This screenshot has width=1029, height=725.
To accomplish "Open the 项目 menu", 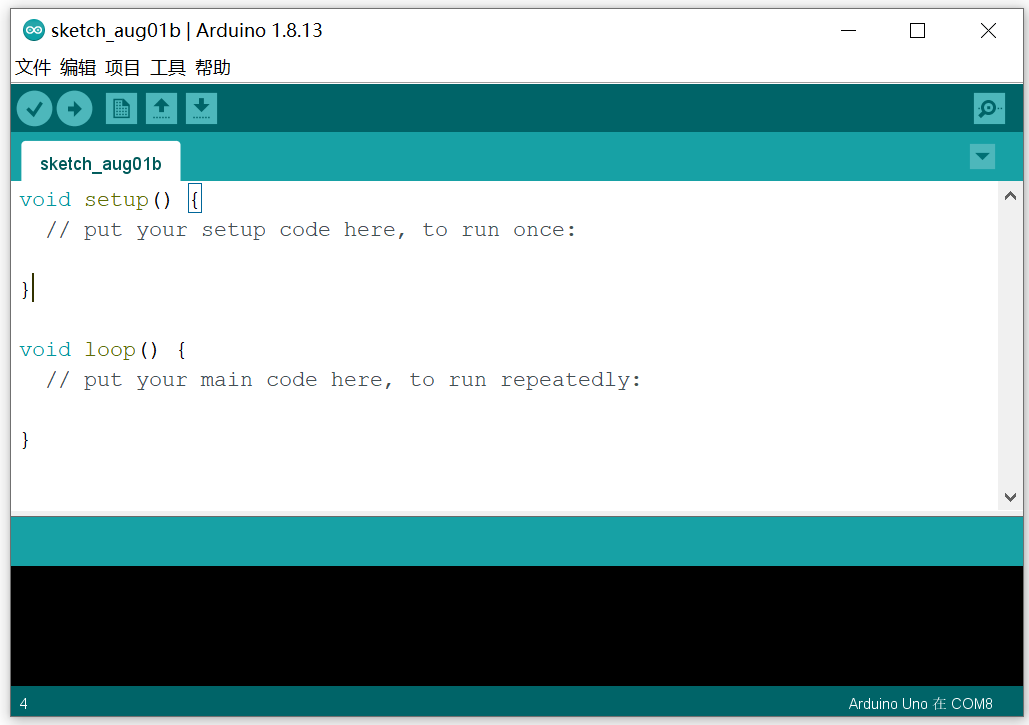I will tap(122, 67).
